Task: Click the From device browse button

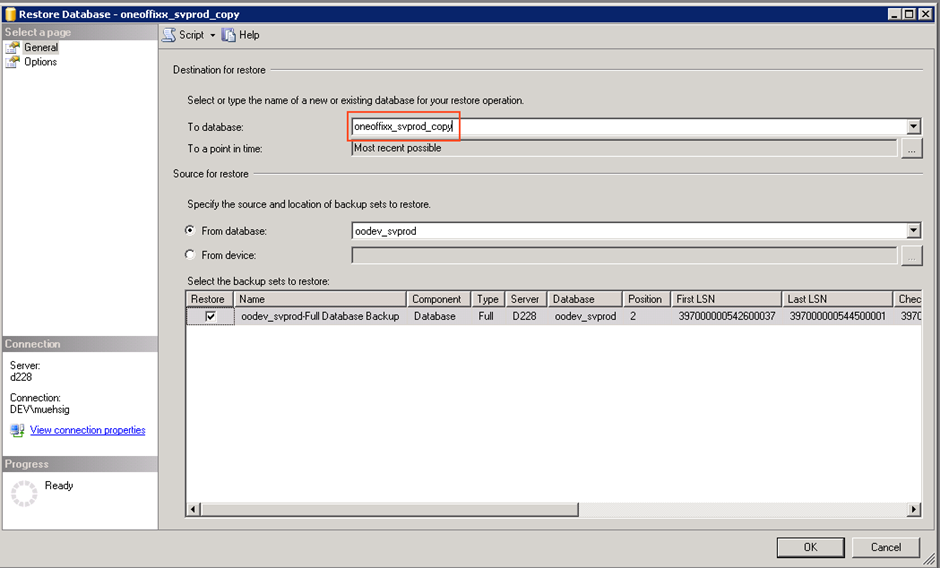Action: (911, 256)
